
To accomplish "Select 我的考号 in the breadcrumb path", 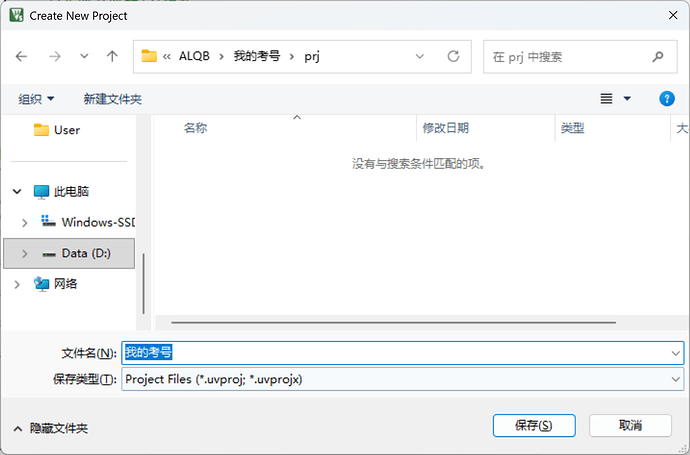I will click(257, 56).
